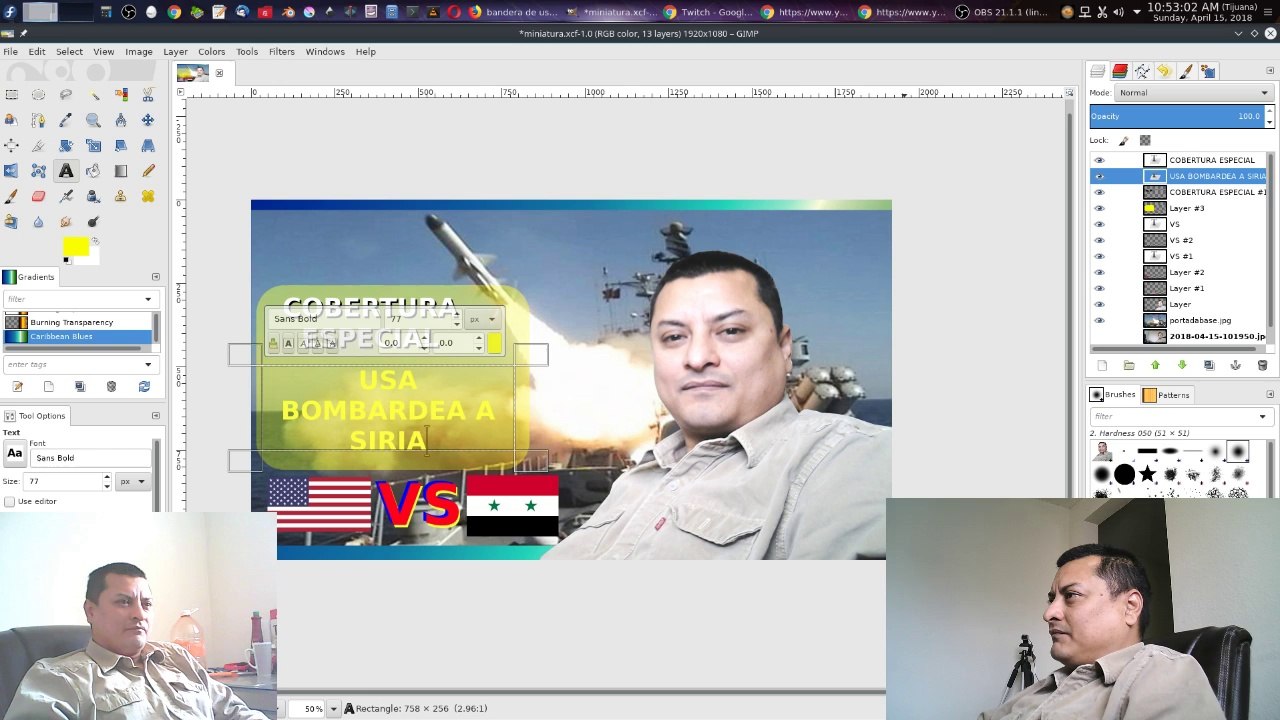
Task: Open the layer Mode dropdown
Action: [x=1193, y=93]
